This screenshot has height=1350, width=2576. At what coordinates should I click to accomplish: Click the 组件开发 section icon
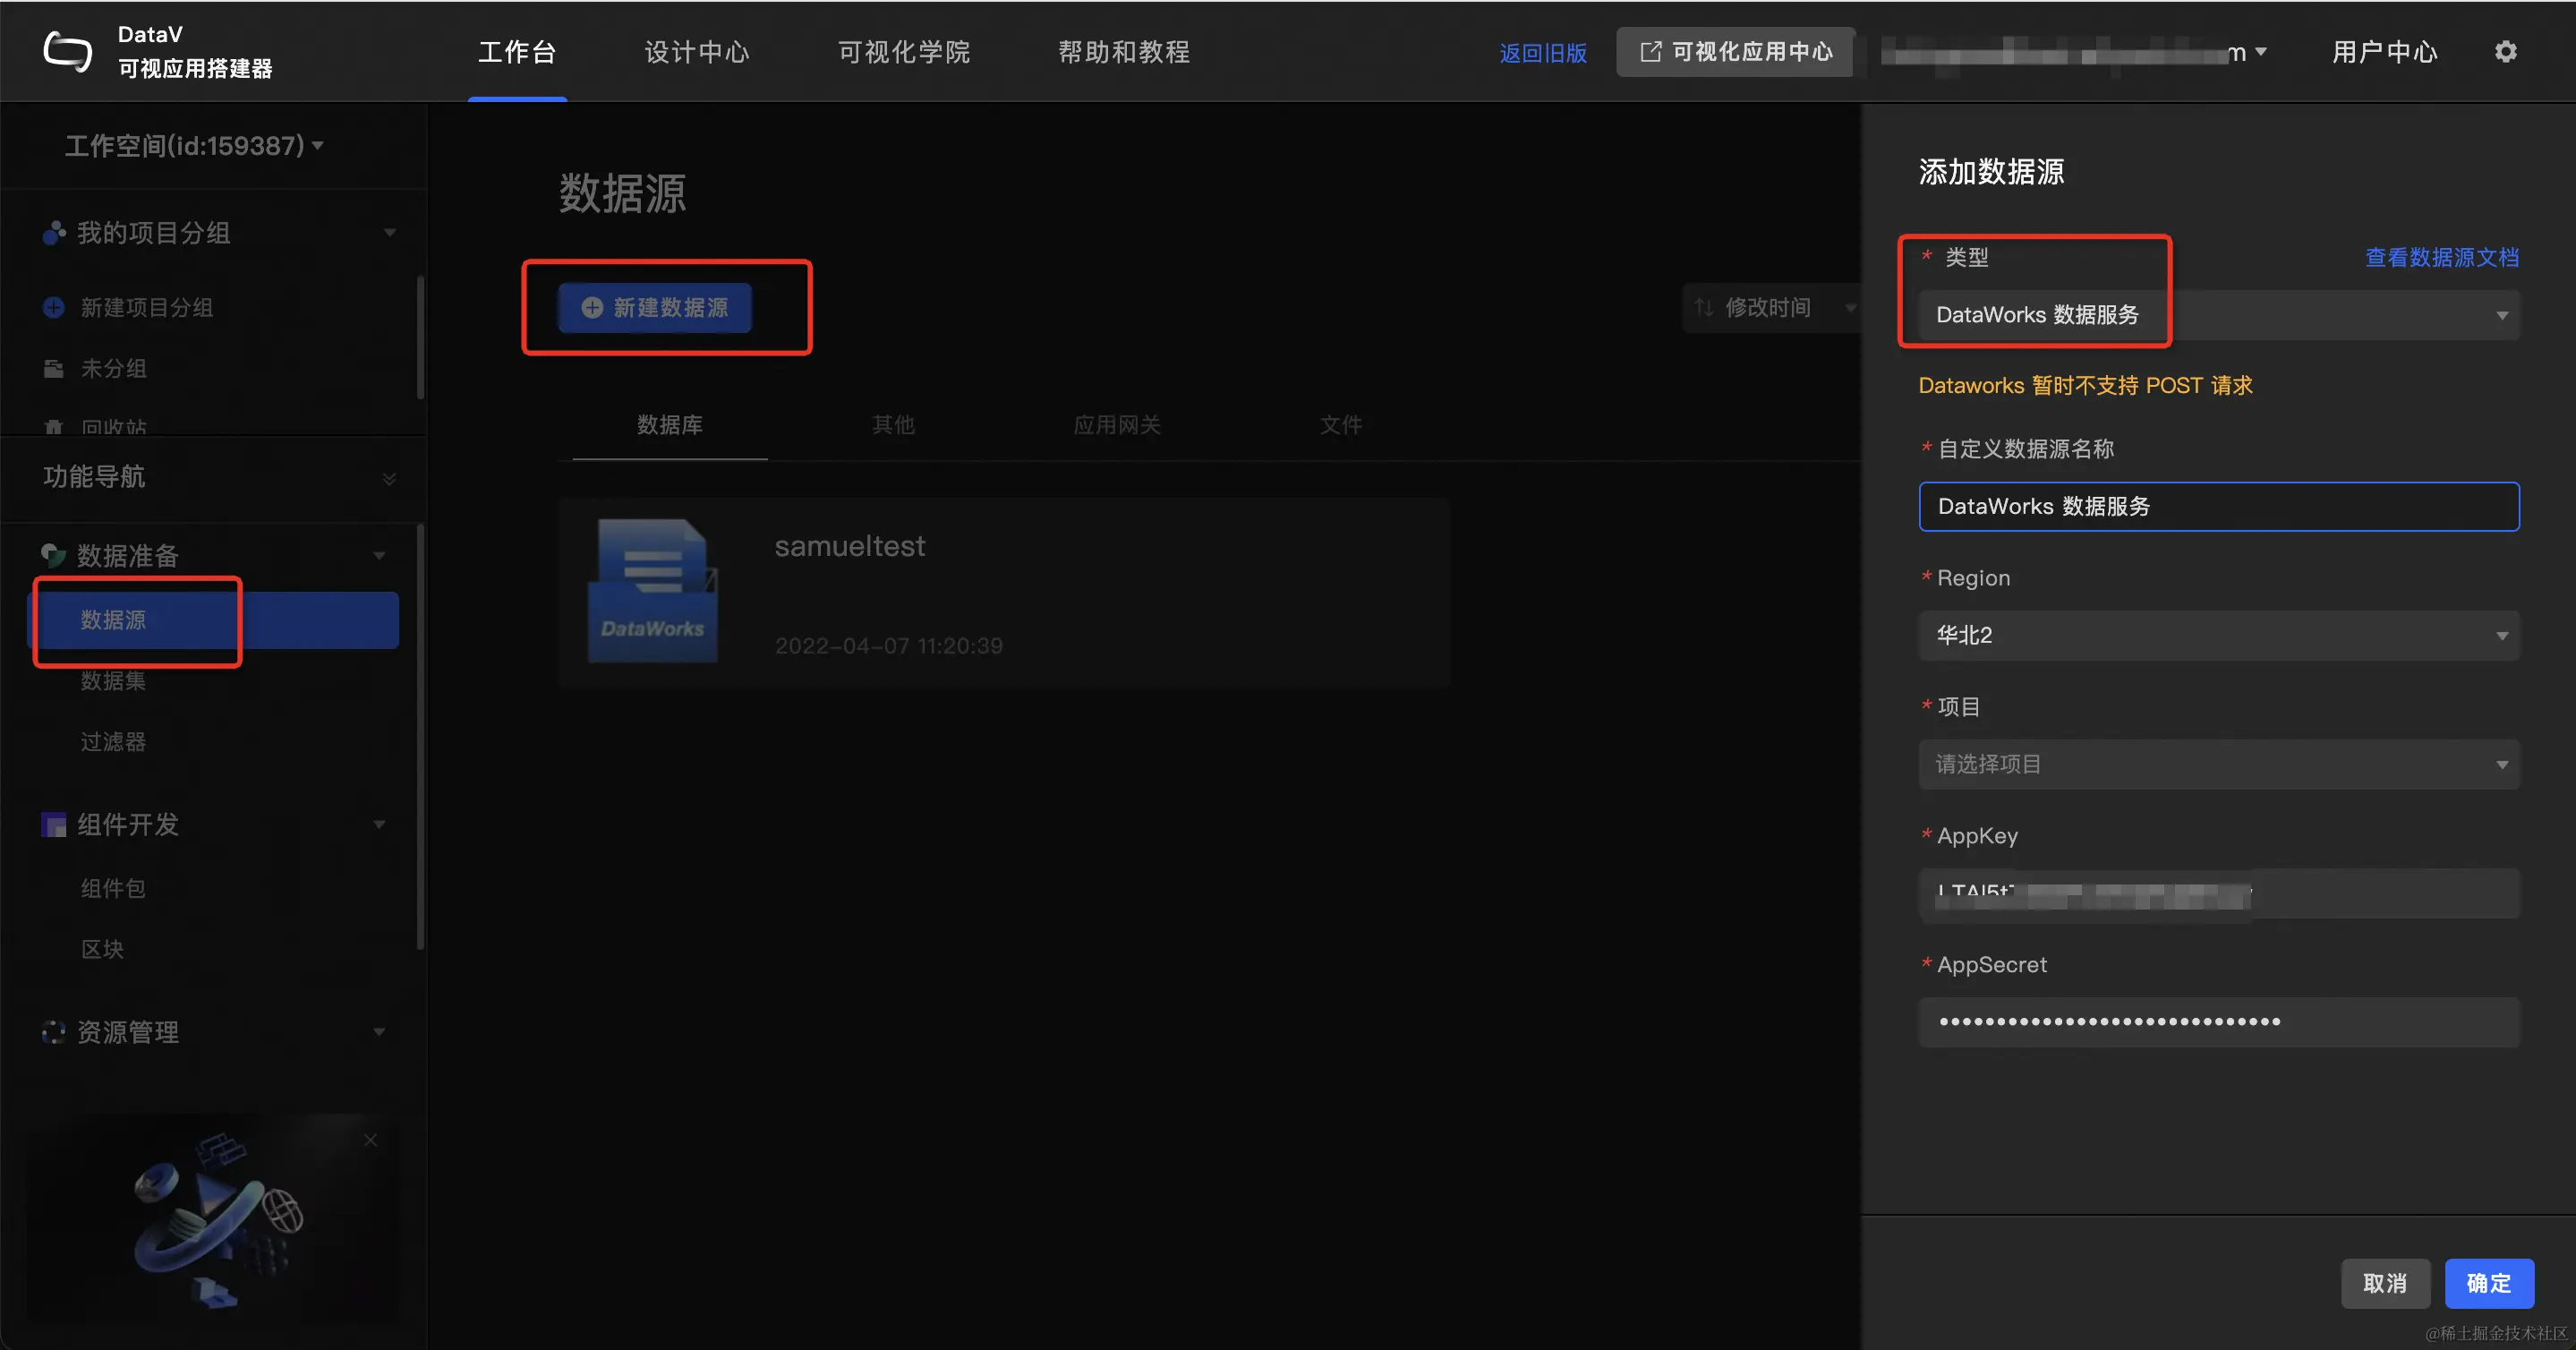[x=54, y=824]
